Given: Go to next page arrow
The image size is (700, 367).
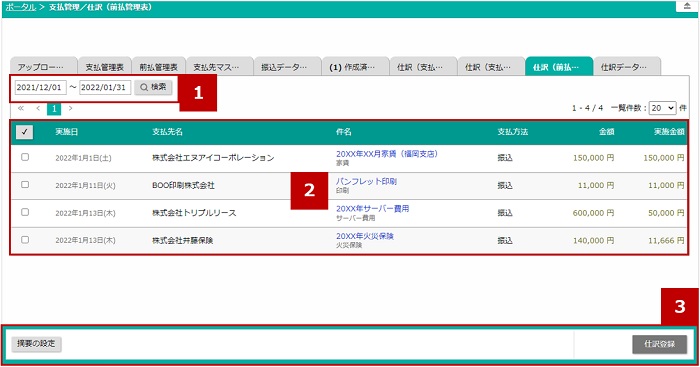Looking at the screenshot, I should 70,108.
